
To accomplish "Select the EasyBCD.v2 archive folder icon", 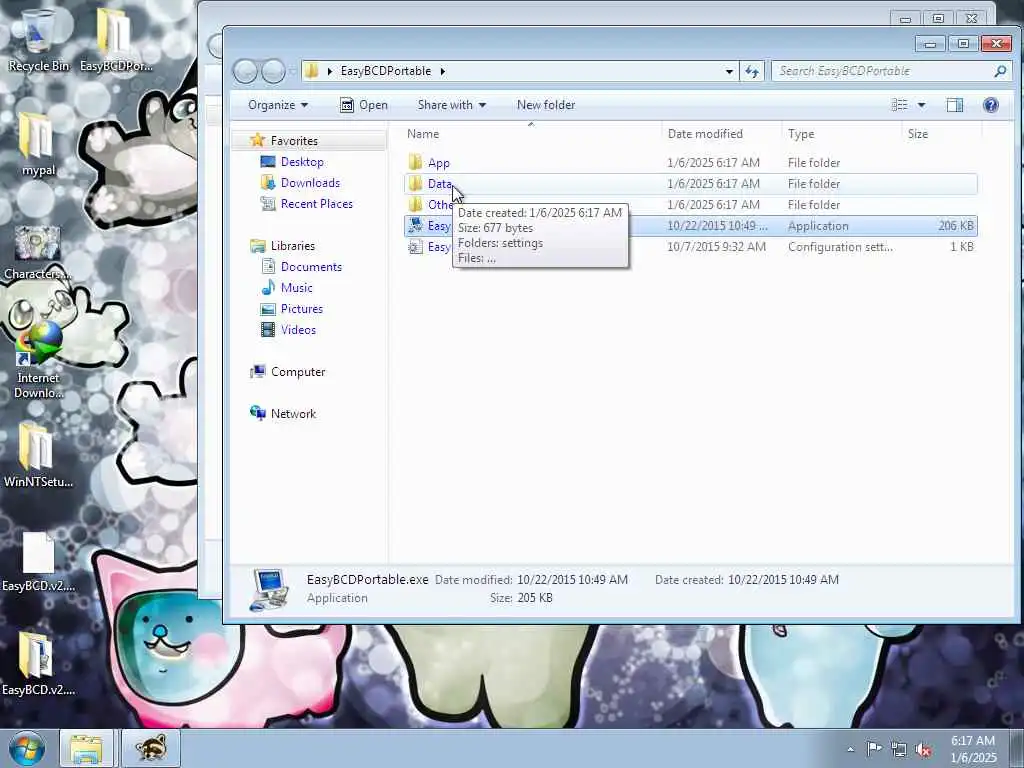I will (x=38, y=664).
